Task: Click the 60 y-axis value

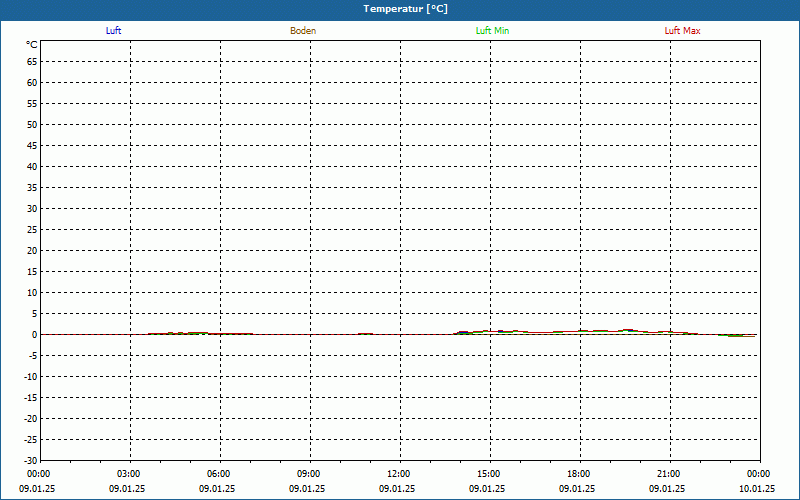Action: [x=33, y=83]
